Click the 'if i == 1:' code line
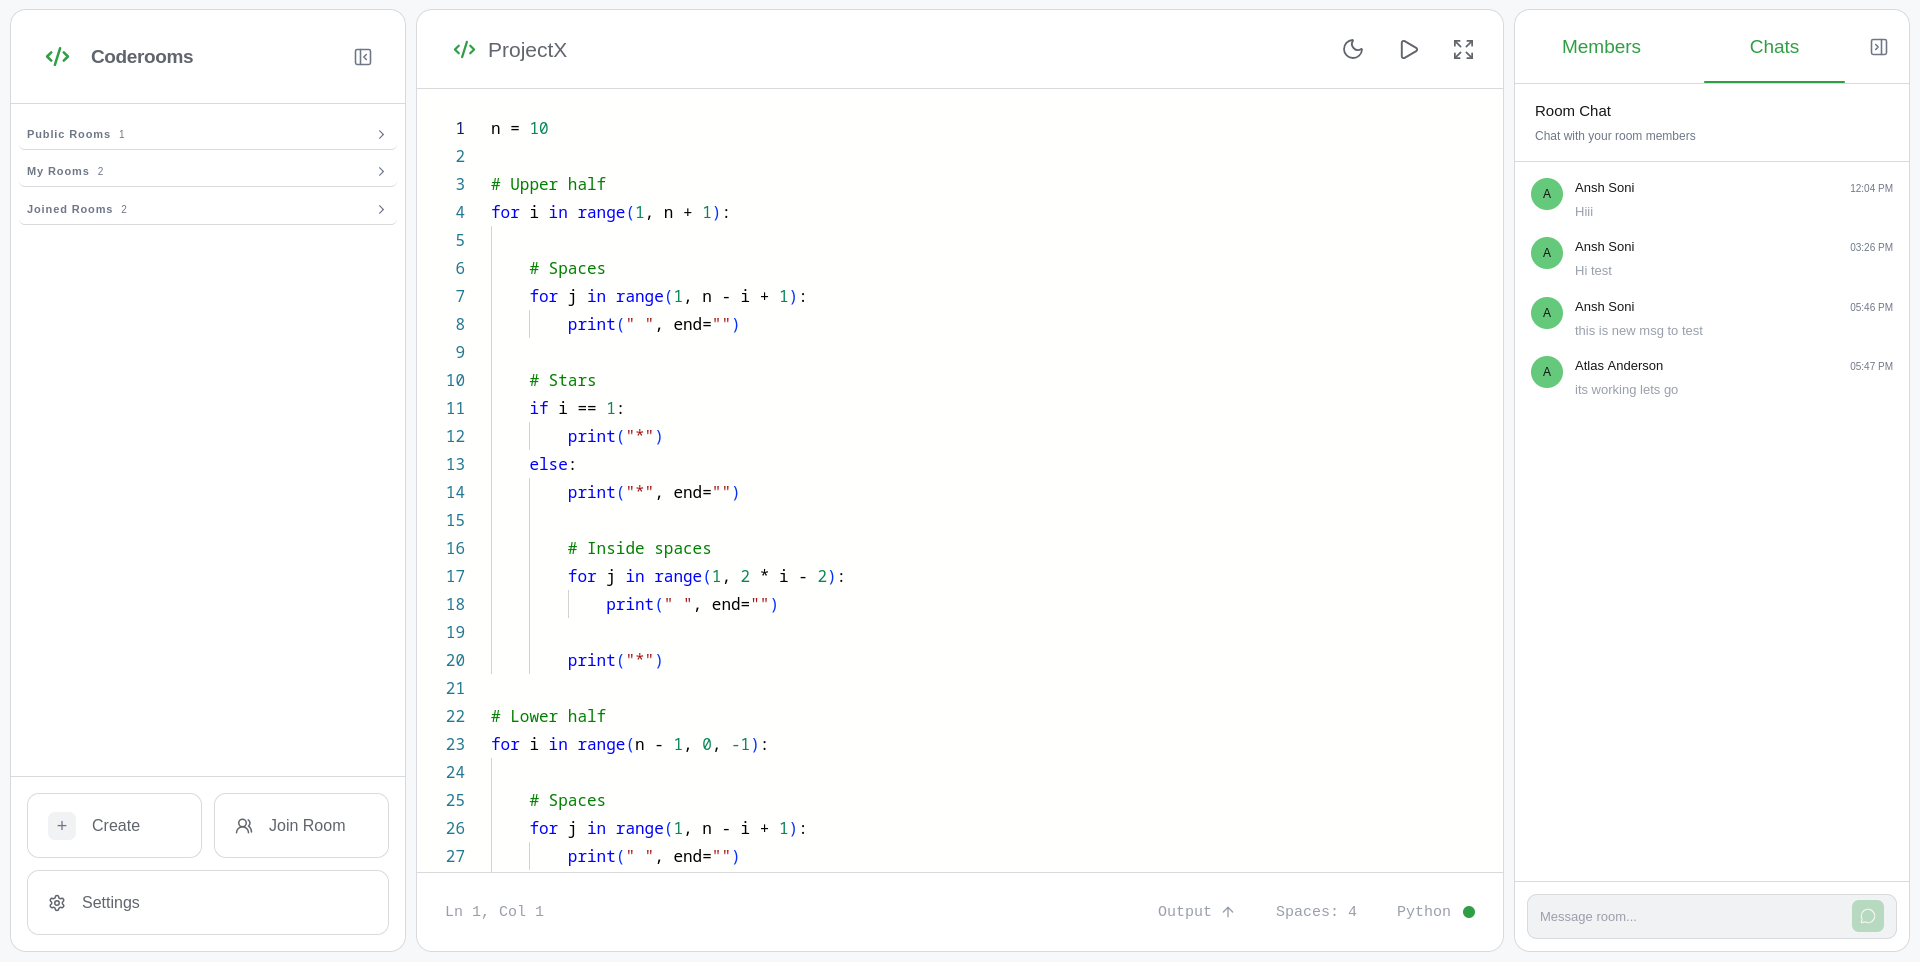1920x962 pixels. click(x=577, y=408)
